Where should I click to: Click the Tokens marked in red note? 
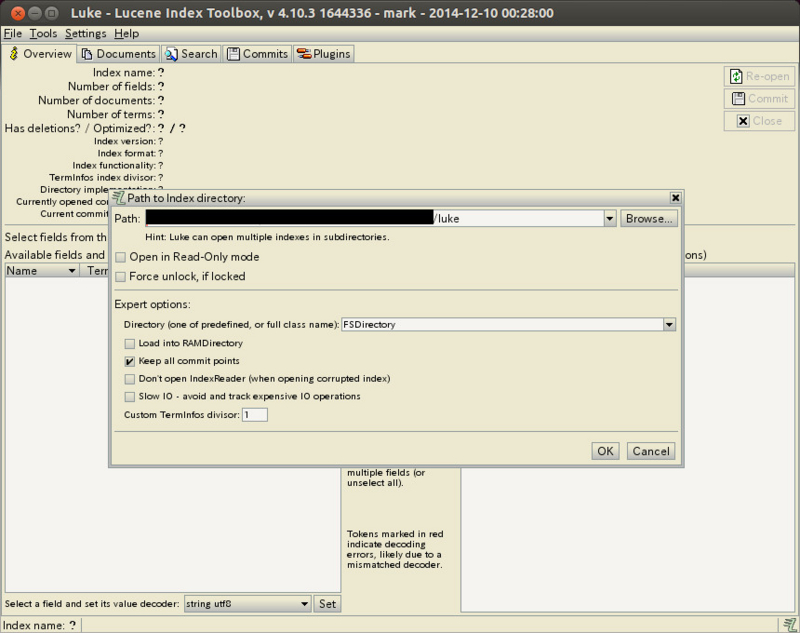(395, 549)
